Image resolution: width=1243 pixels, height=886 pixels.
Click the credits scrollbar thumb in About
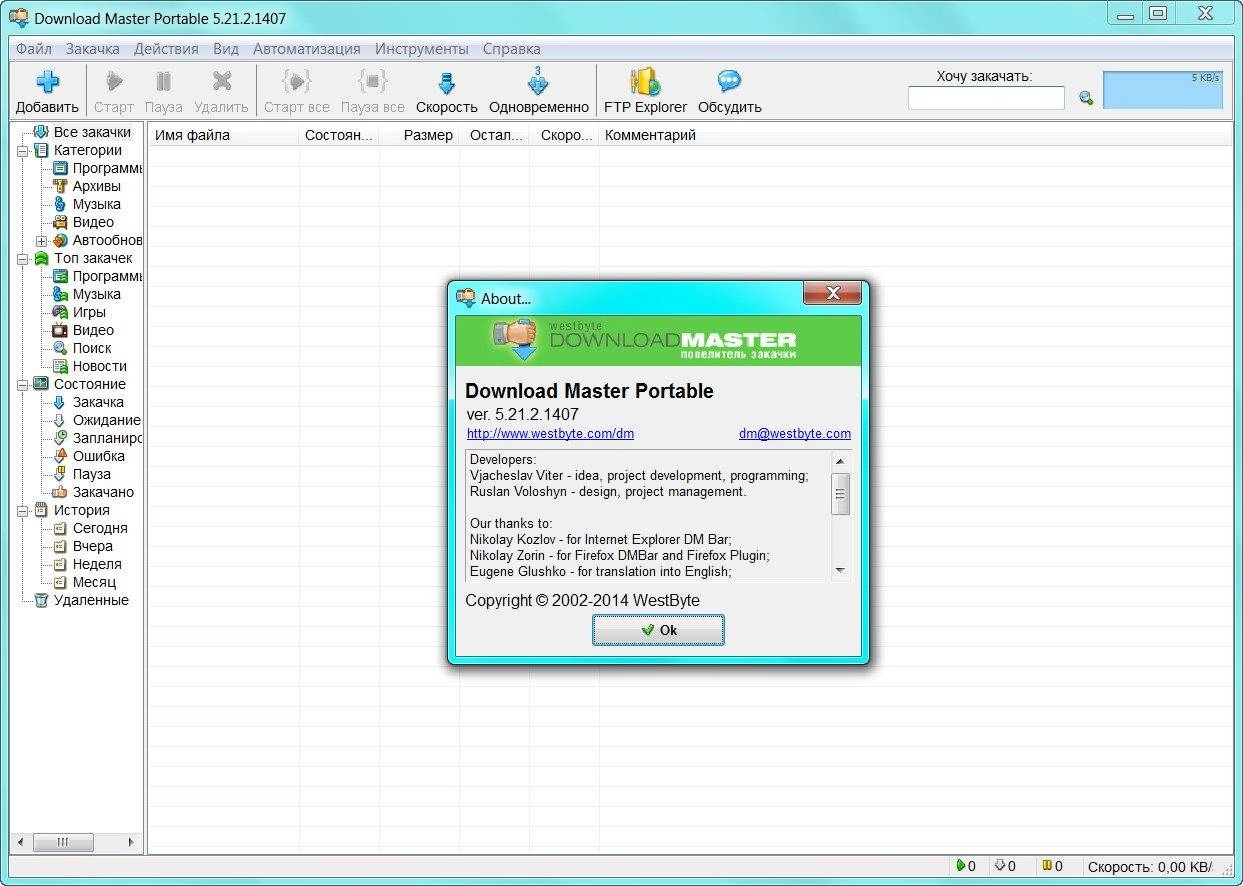[x=840, y=494]
